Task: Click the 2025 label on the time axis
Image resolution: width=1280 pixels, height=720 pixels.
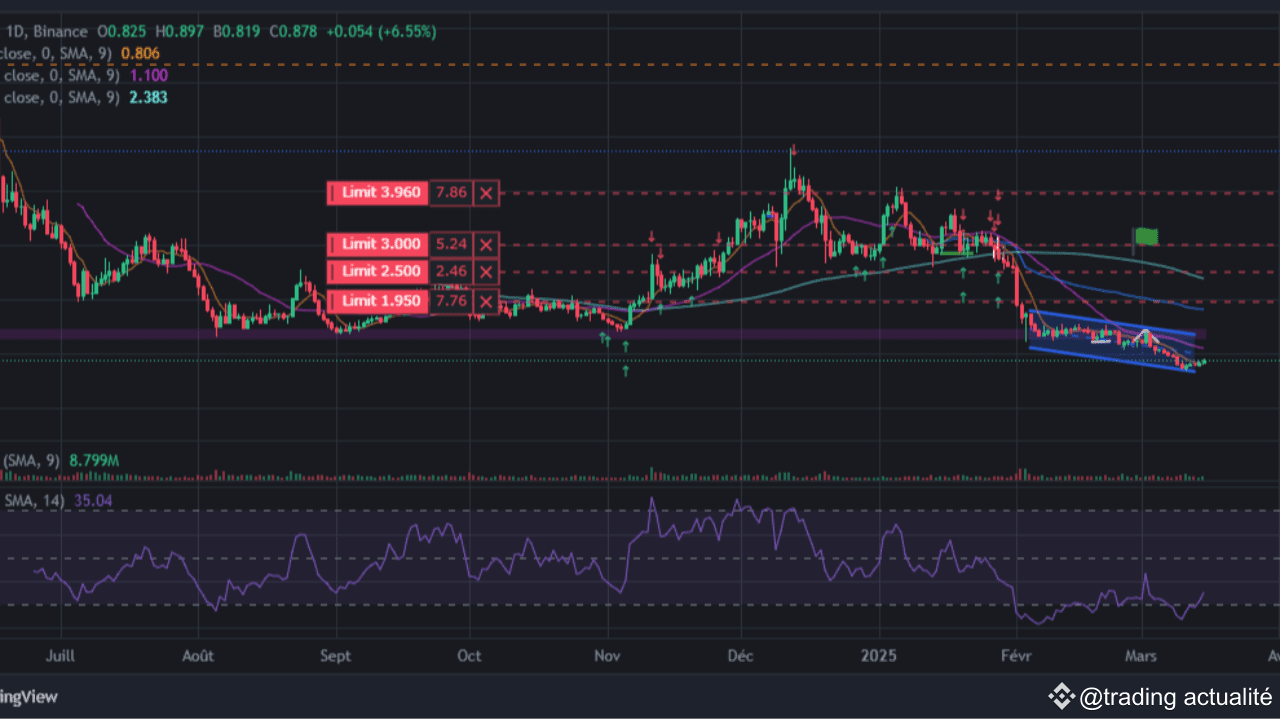Action: tap(878, 656)
